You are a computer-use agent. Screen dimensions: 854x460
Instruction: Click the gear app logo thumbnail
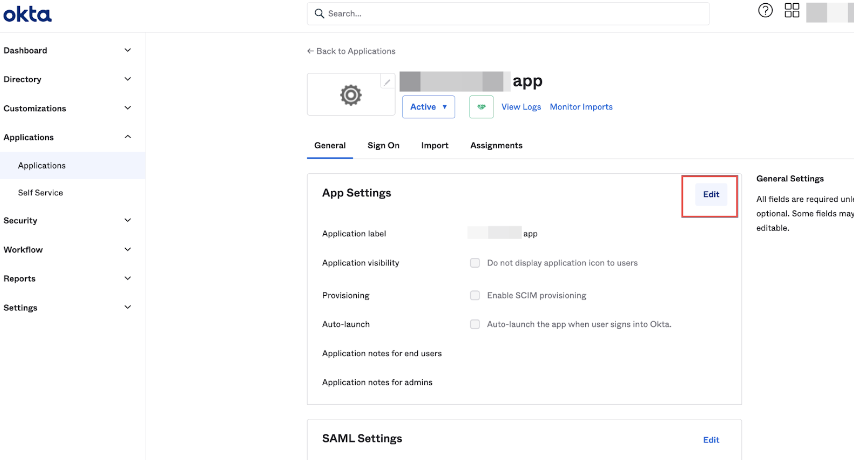pyautogui.click(x=351, y=95)
